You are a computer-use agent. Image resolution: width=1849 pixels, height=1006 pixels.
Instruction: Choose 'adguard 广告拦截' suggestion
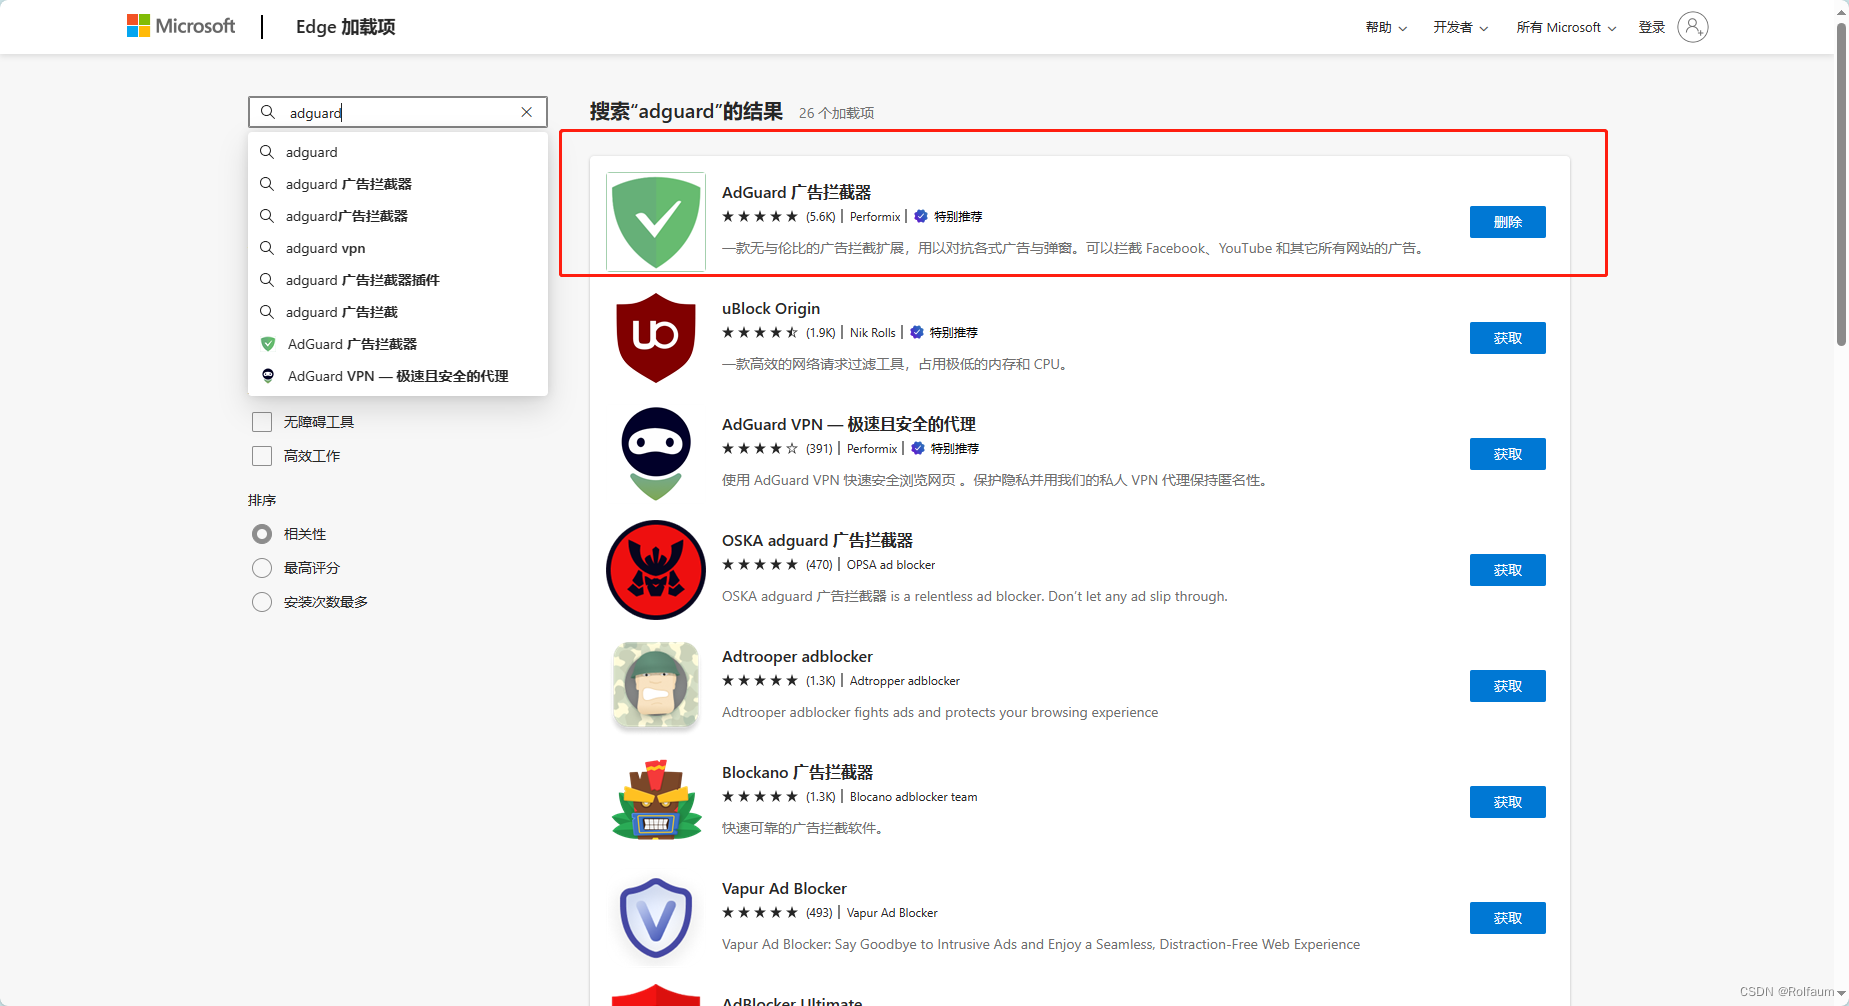point(398,312)
